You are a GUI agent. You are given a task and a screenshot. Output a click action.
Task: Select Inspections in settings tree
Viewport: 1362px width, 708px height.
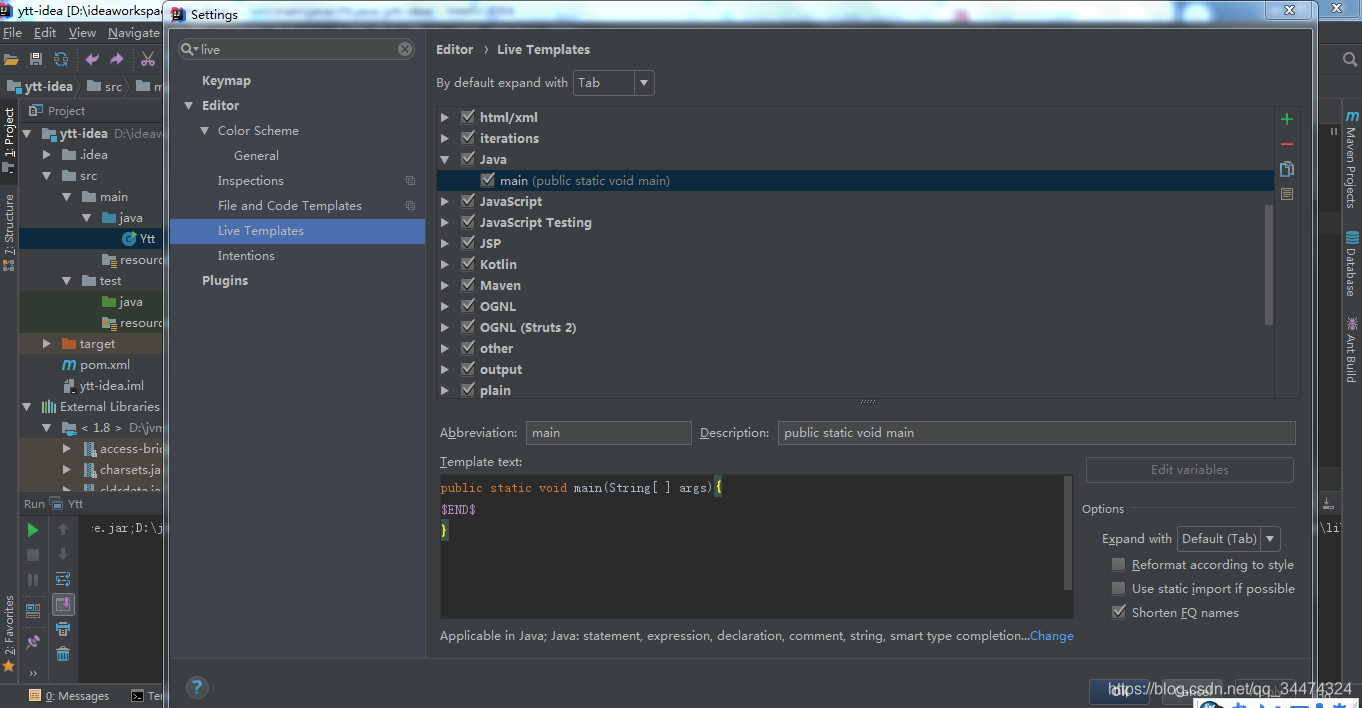click(251, 181)
